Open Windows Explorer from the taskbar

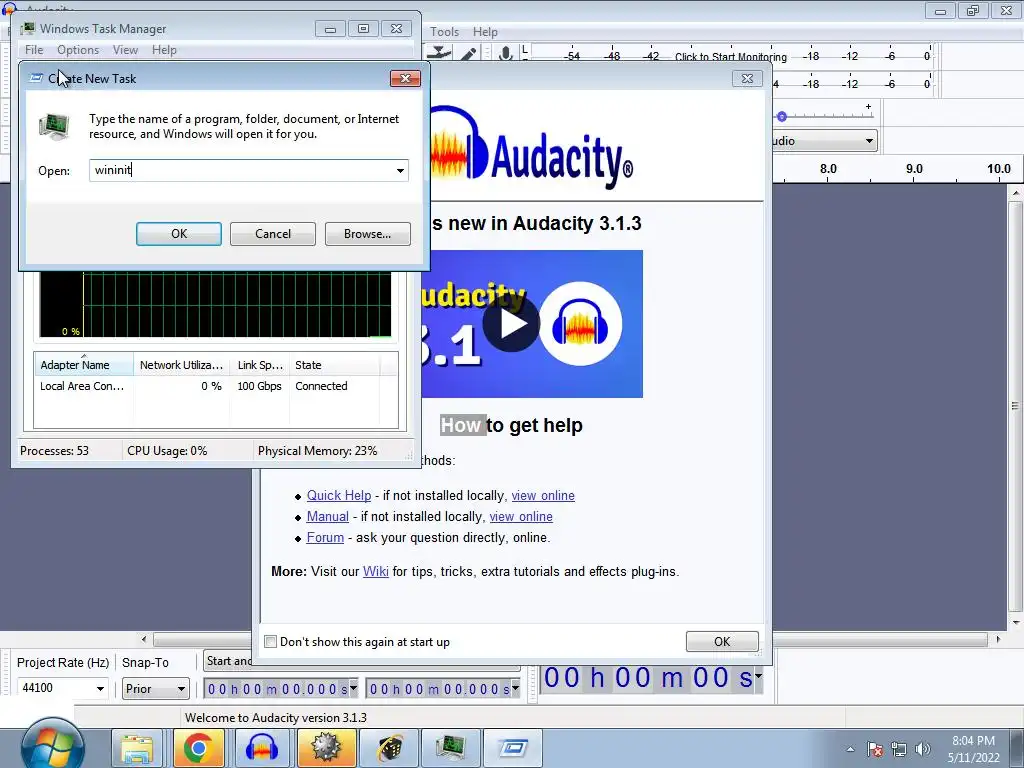[x=137, y=748]
